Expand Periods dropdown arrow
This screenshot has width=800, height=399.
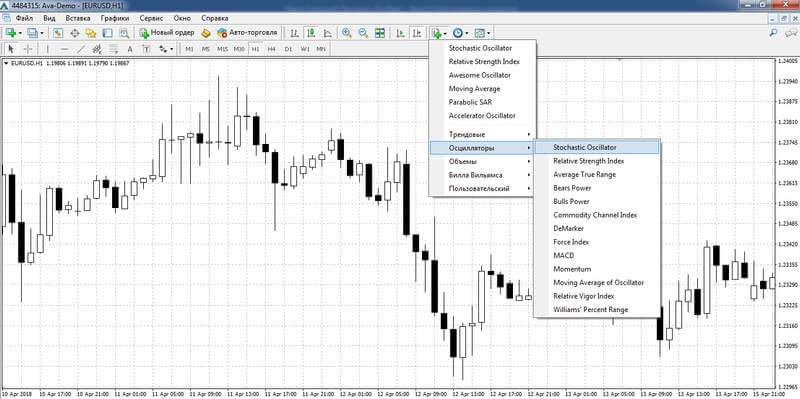click(x=467, y=33)
